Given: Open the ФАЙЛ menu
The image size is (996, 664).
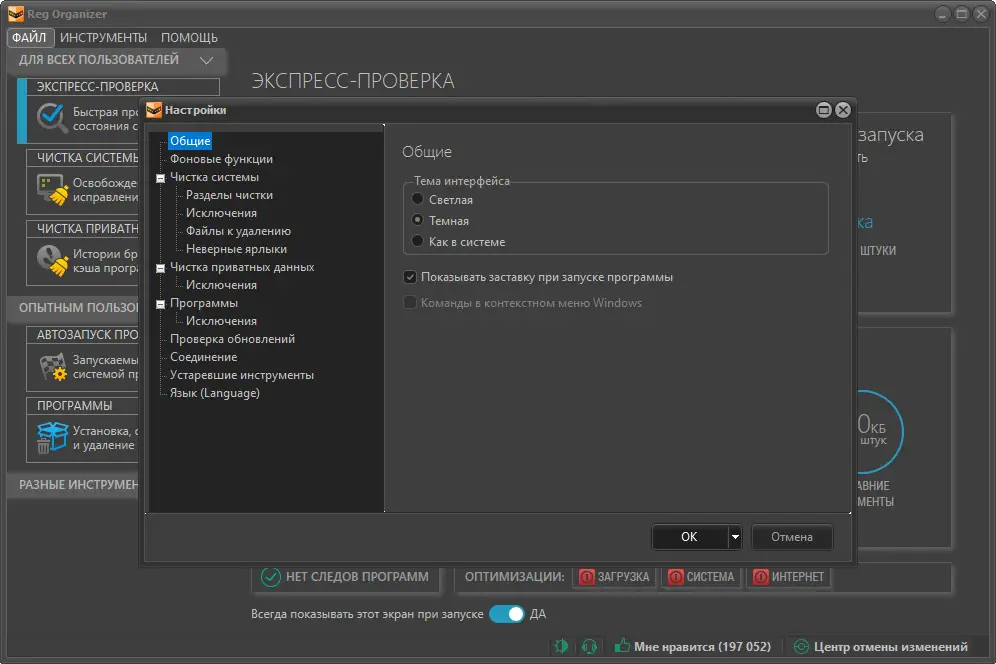Looking at the screenshot, I should click(29, 37).
